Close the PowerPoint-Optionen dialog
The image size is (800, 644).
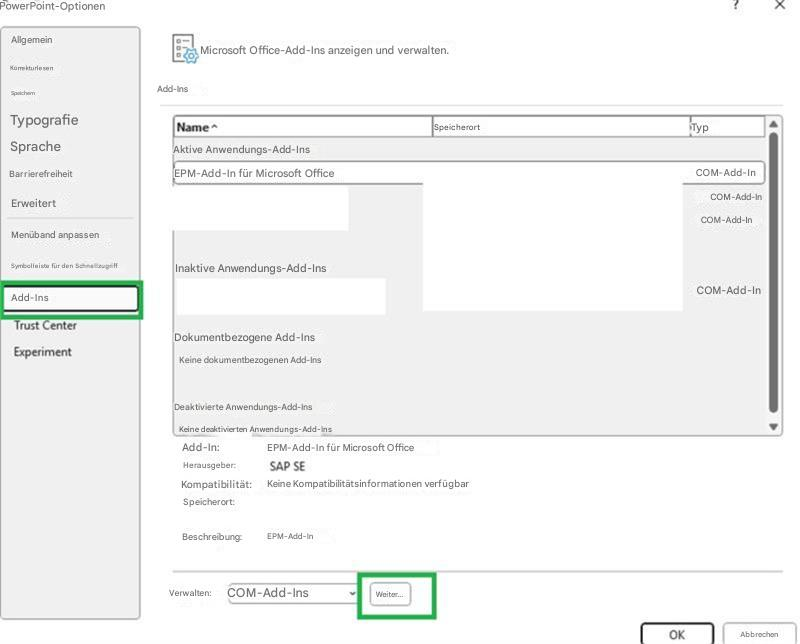780,5
